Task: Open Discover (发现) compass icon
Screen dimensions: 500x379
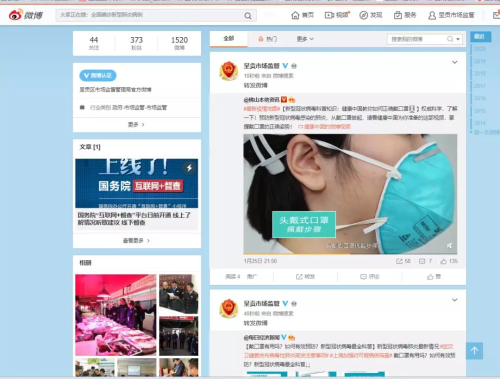Action: pyautogui.click(x=363, y=15)
